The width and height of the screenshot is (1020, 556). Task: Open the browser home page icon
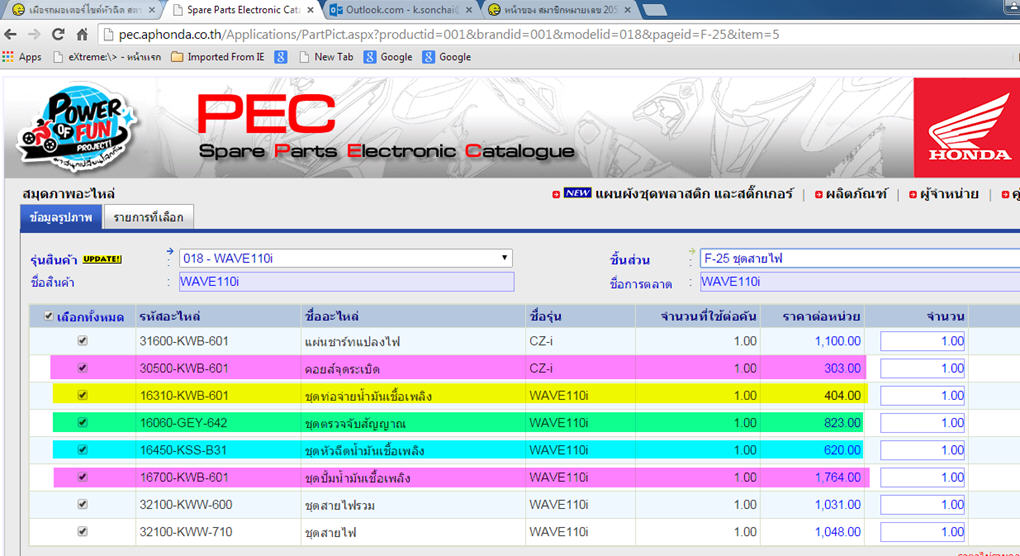pos(82,34)
